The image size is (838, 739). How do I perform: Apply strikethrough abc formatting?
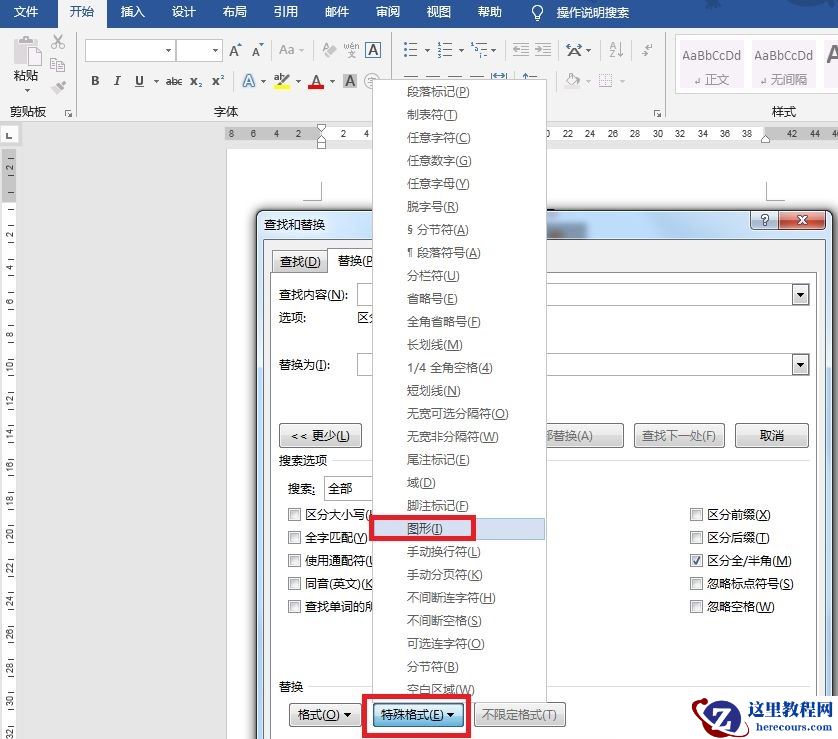[x=174, y=81]
